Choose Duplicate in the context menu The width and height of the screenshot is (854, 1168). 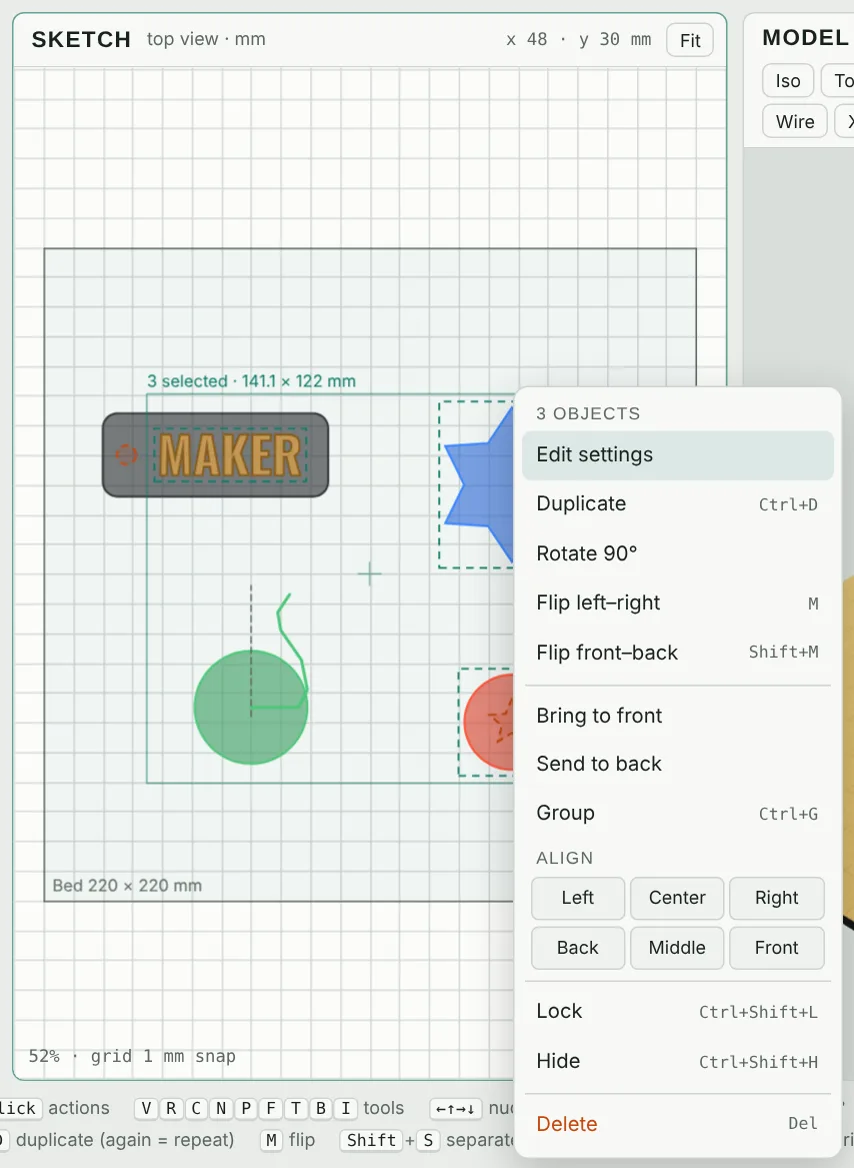677,504
